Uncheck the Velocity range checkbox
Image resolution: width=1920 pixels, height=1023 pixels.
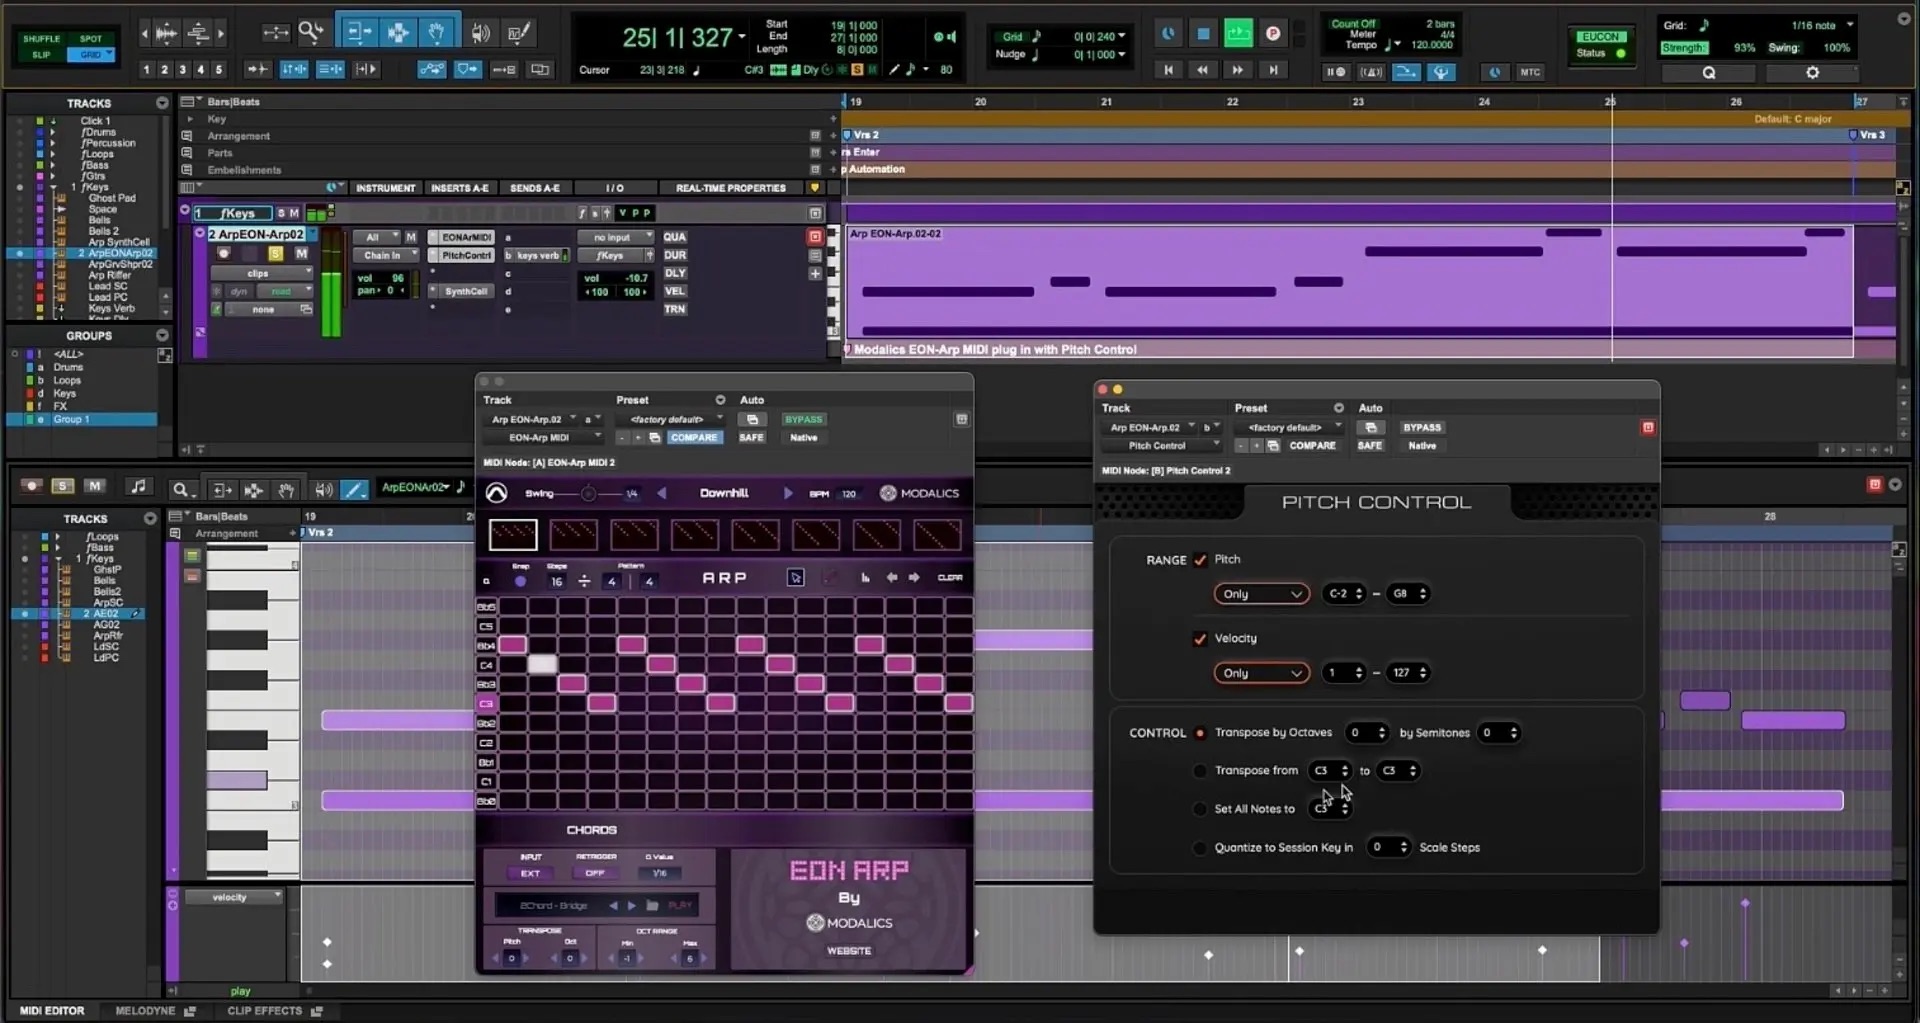click(x=1200, y=639)
